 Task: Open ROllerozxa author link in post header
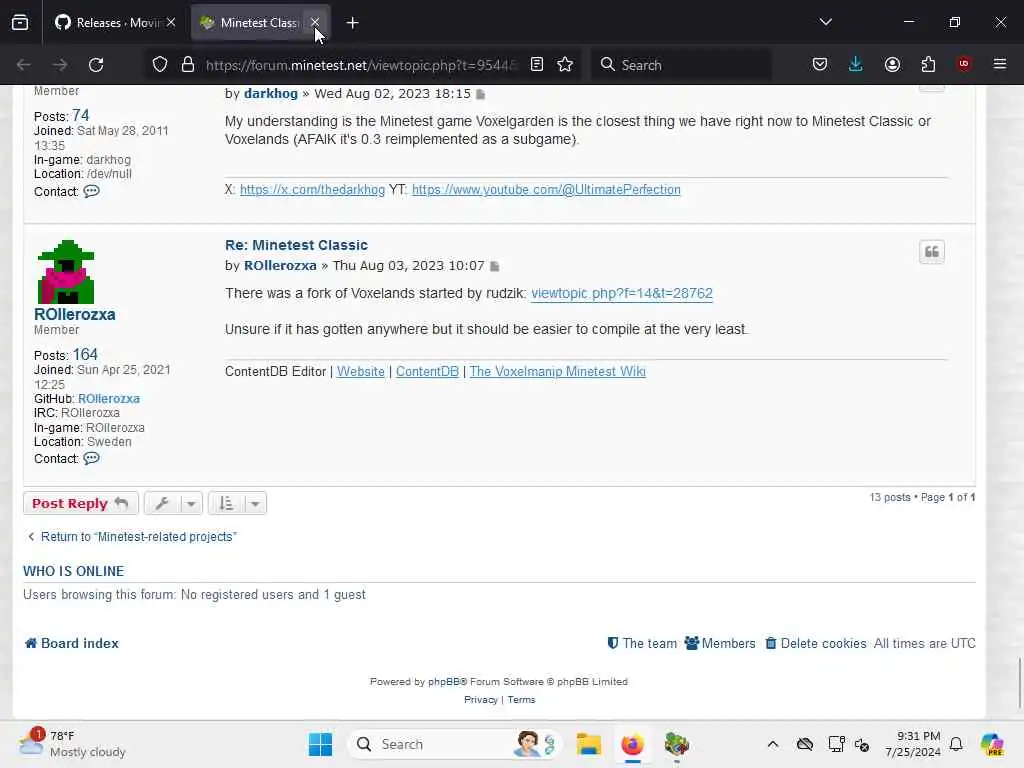(x=280, y=266)
